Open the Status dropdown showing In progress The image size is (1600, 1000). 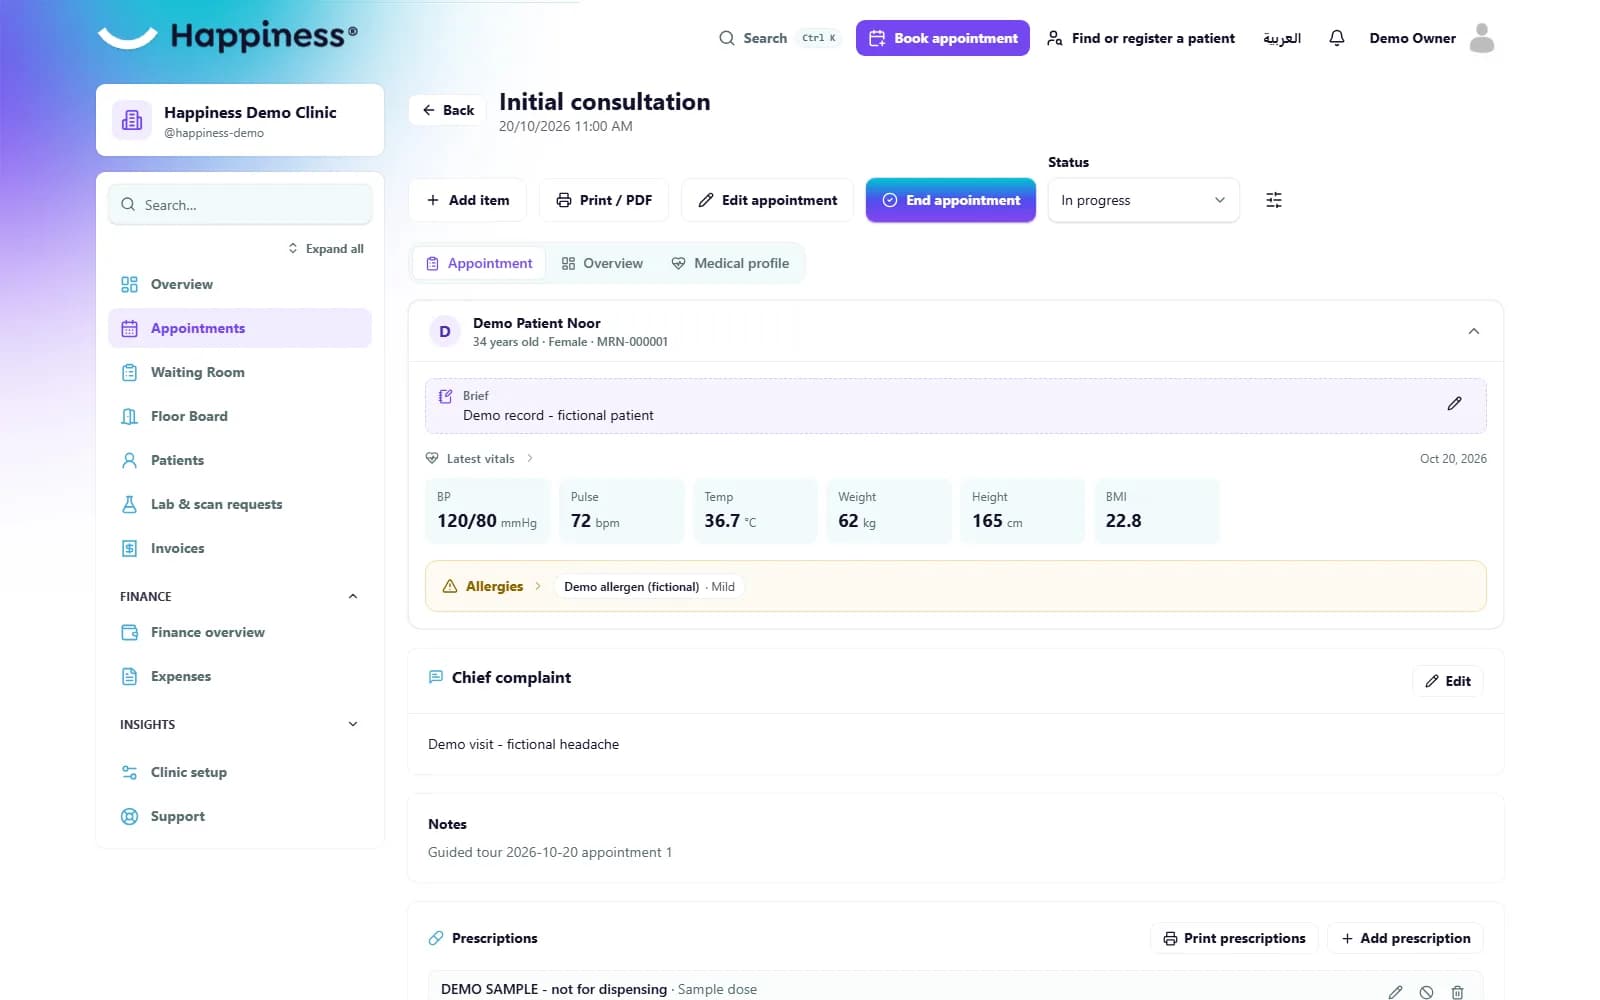coord(1143,200)
